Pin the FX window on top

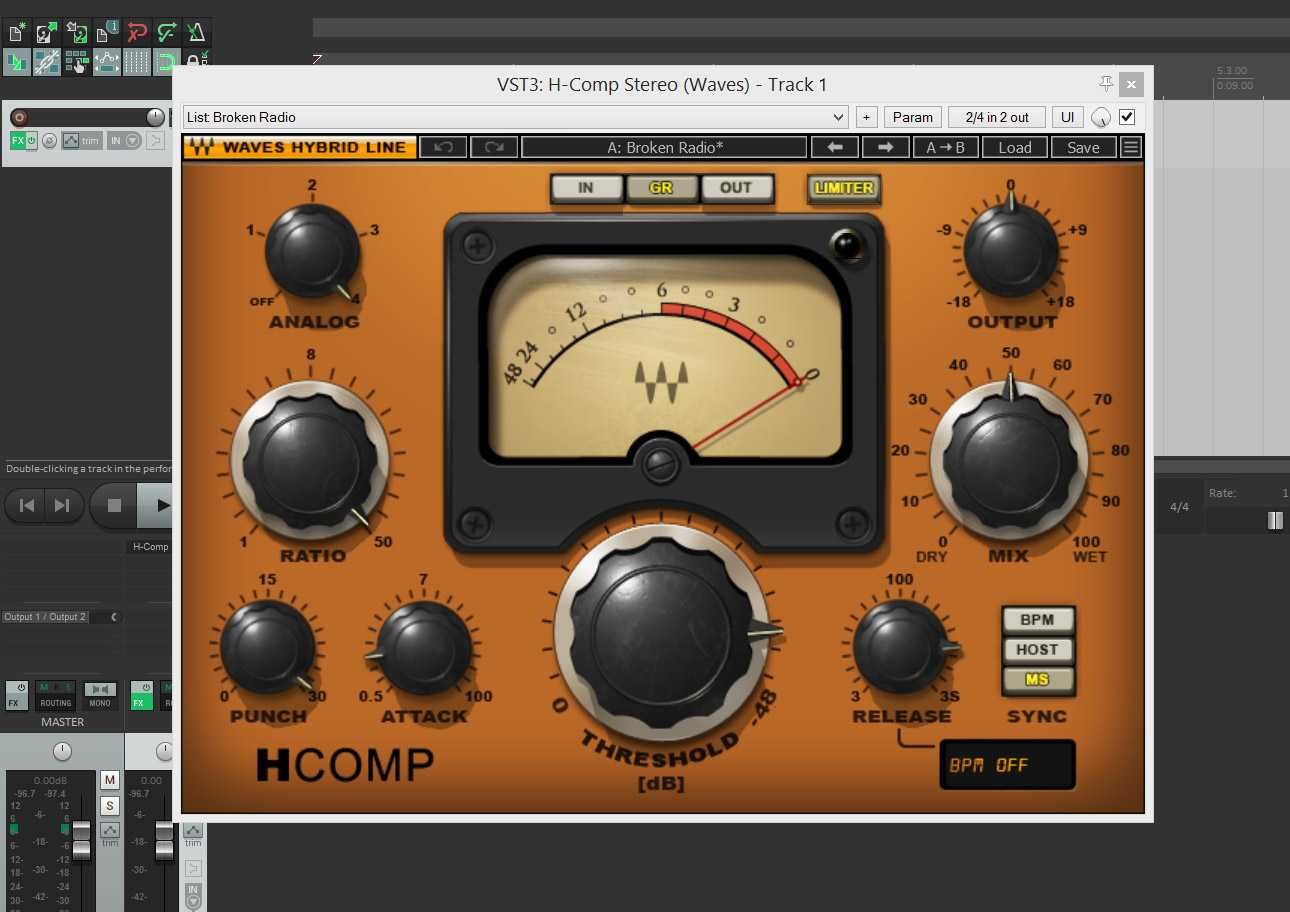coord(1106,84)
